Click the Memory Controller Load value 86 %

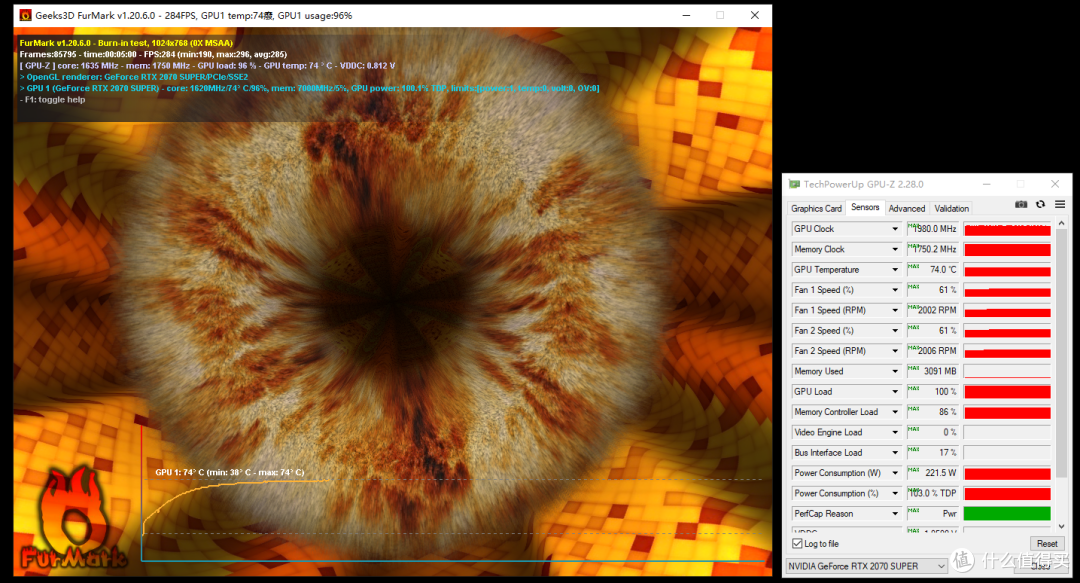(x=933, y=412)
